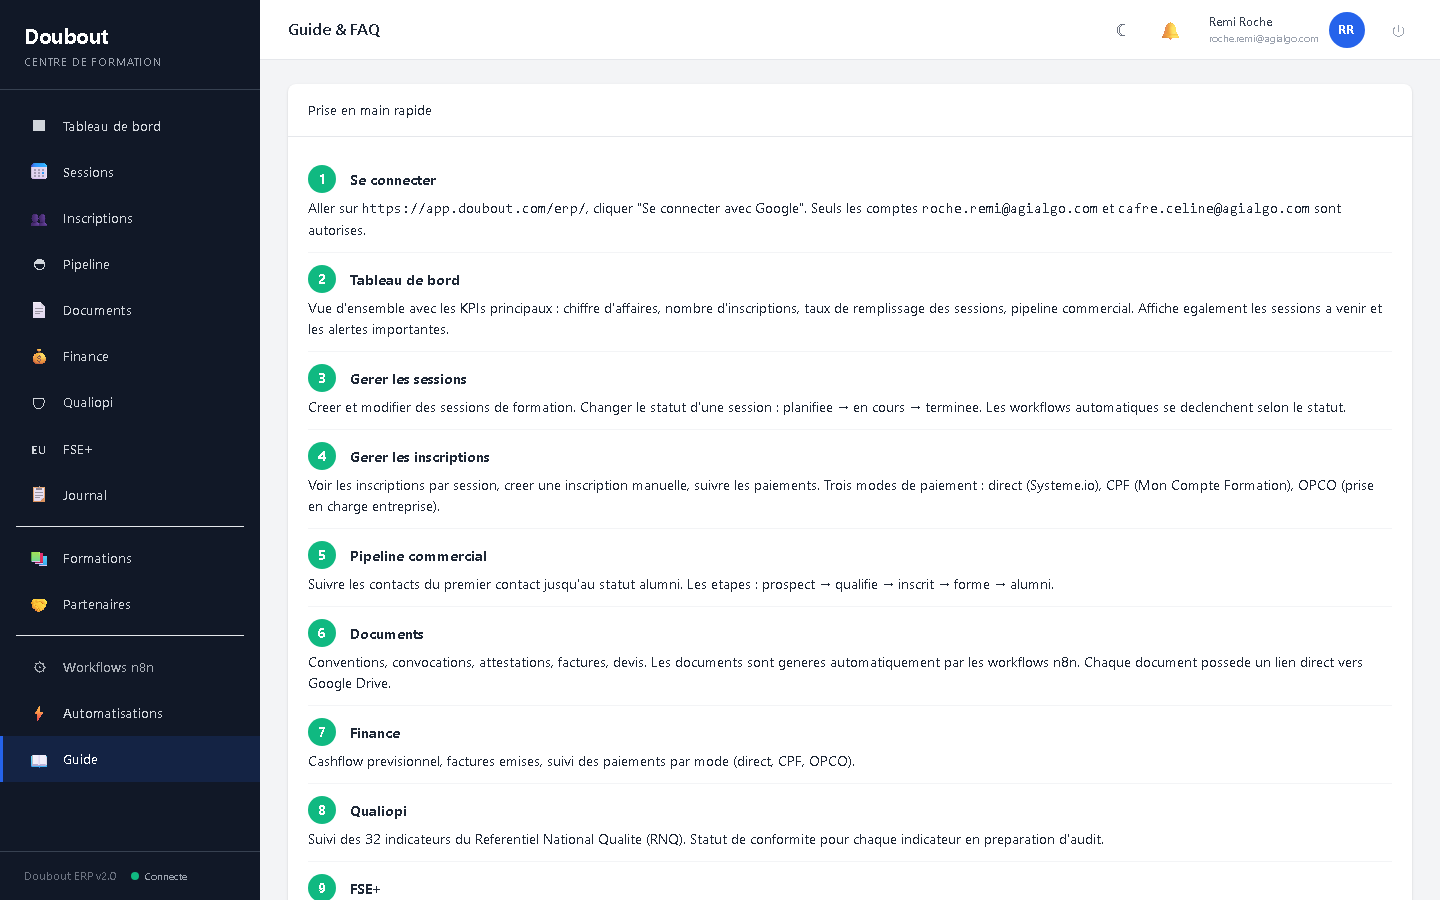The height and width of the screenshot is (900, 1440).
Task: Open notifications with the bell icon
Action: tap(1170, 30)
